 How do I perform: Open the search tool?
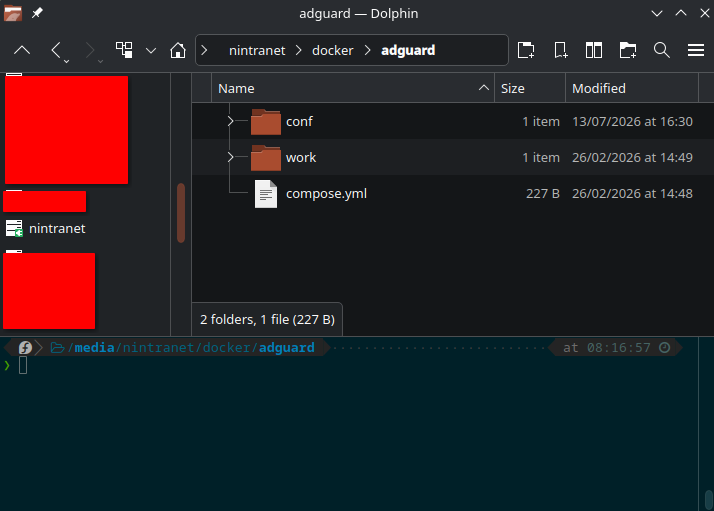pyautogui.click(x=662, y=50)
